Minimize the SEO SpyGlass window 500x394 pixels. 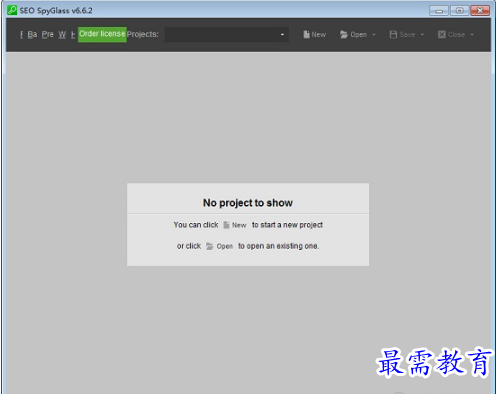(x=439, y=11)
